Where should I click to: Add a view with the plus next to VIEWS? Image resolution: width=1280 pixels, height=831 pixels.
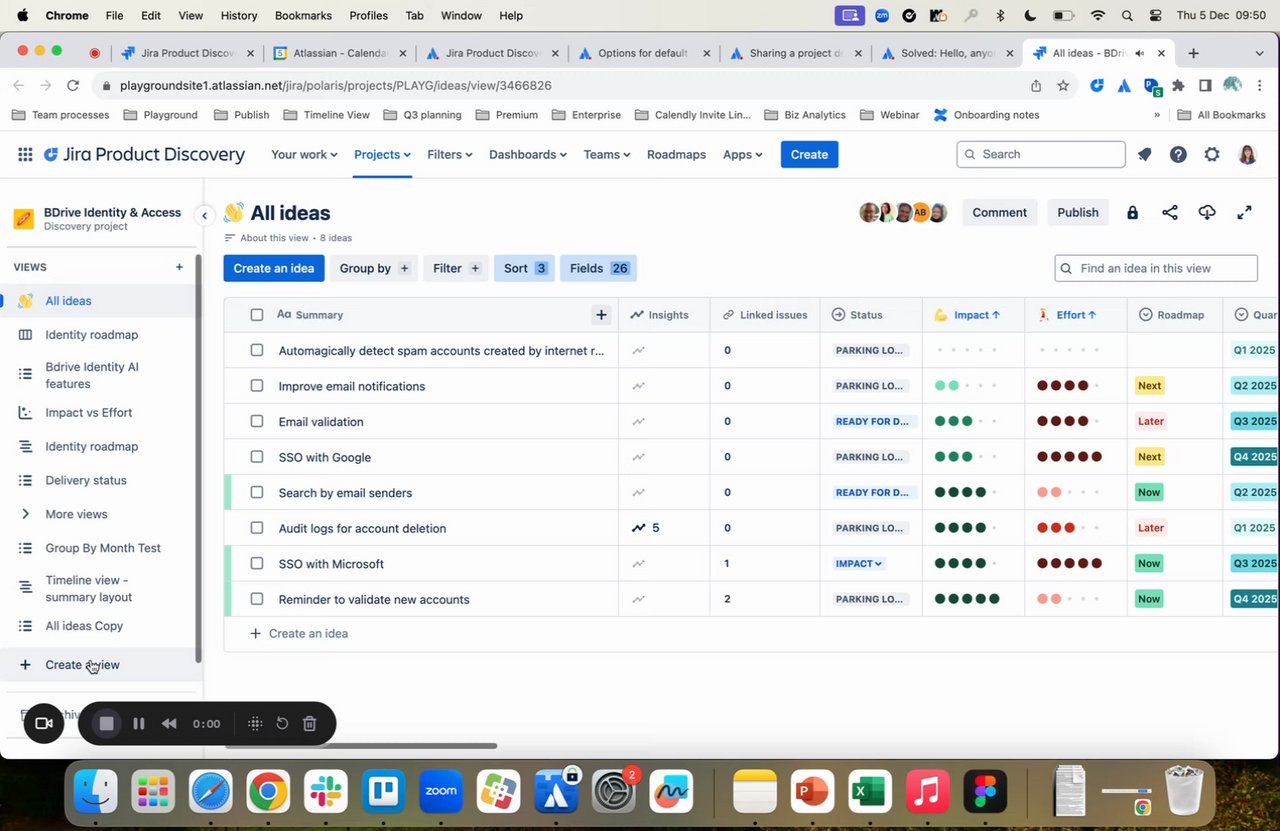tap(179, 267)
